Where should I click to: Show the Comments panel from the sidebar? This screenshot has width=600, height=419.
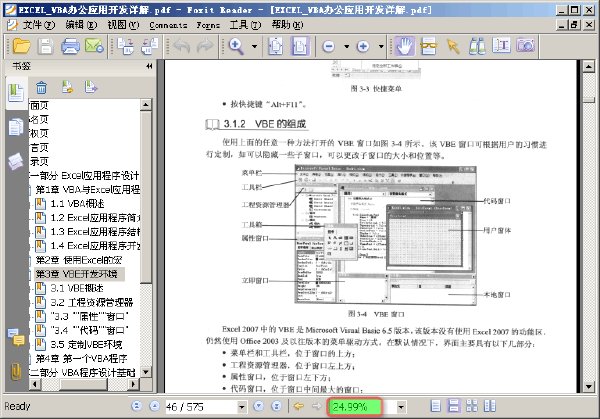(x=16, y=337)
